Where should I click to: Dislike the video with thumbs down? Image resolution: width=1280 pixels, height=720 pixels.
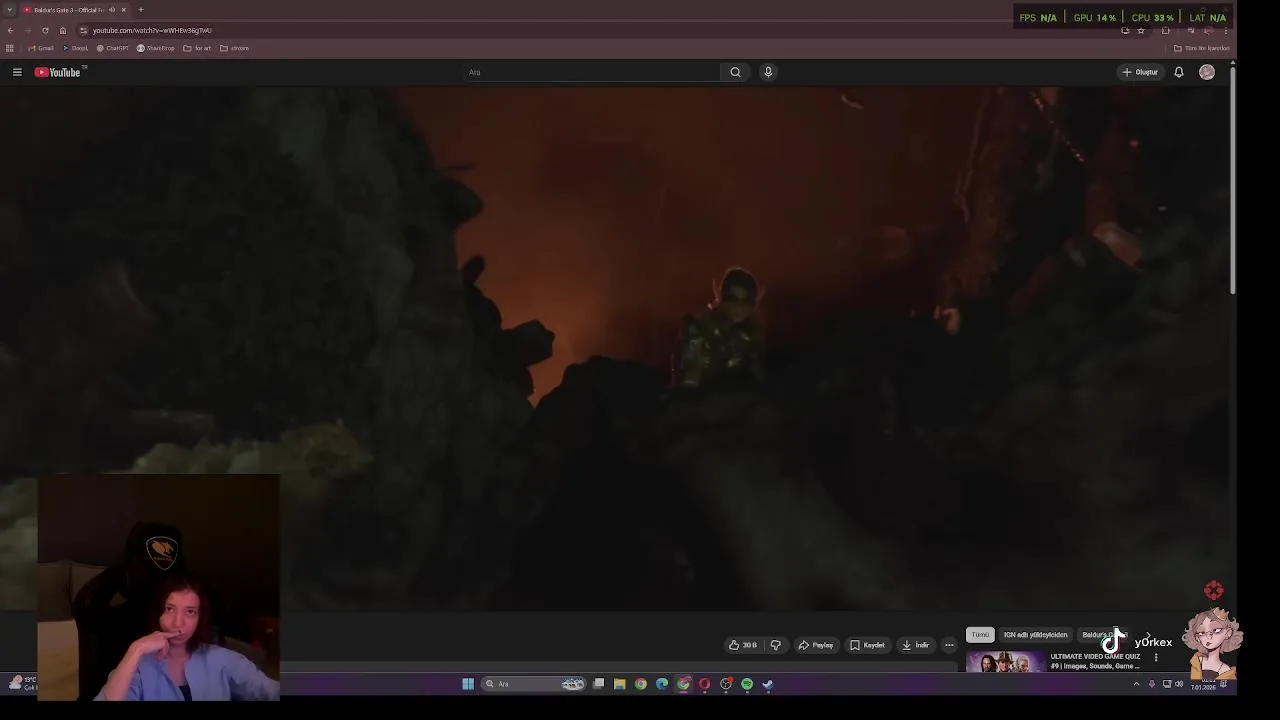click(x=775, y=645)
